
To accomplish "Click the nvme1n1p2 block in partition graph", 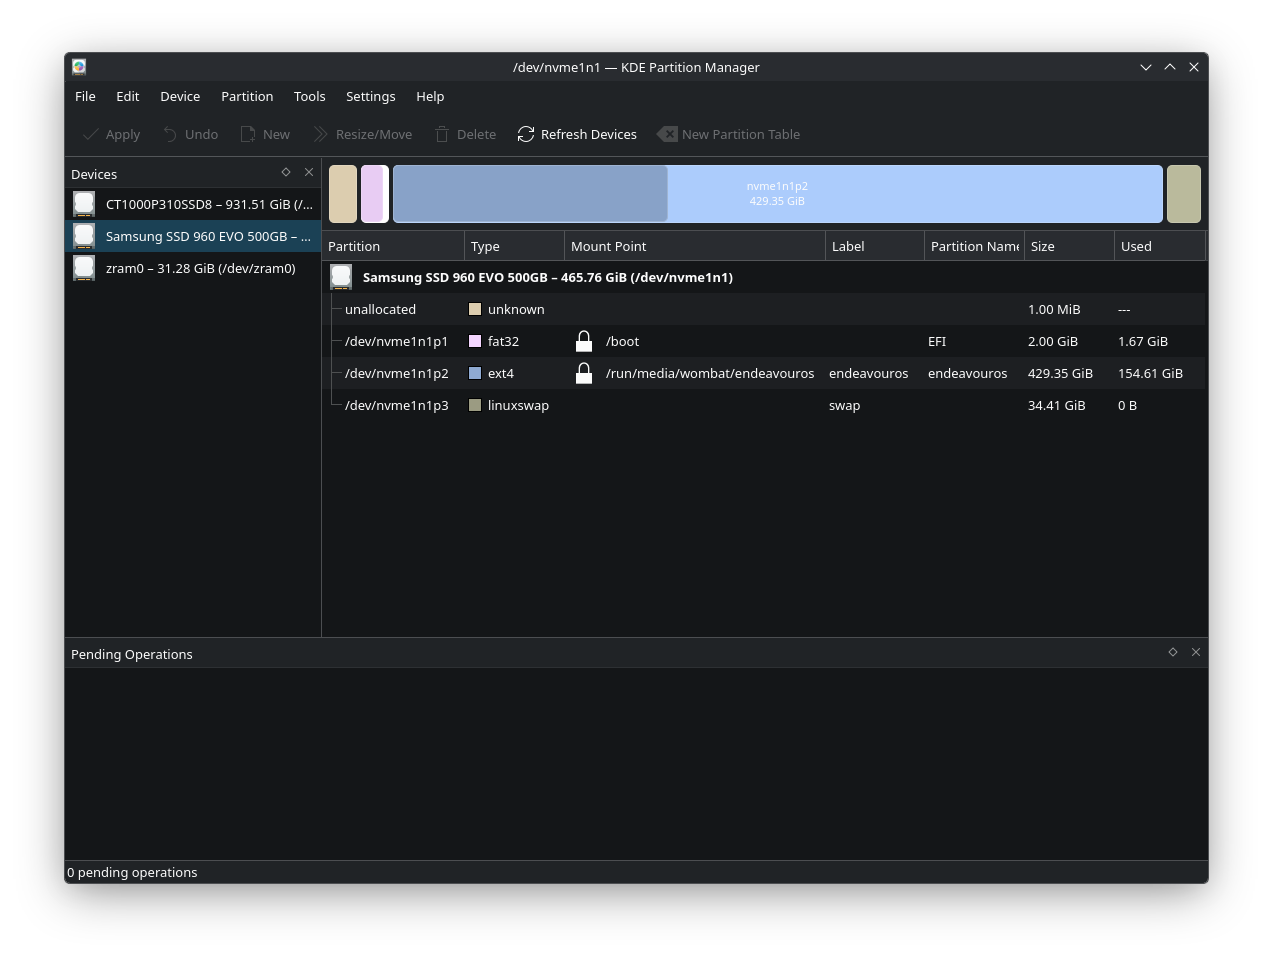I will coord(777,194).
